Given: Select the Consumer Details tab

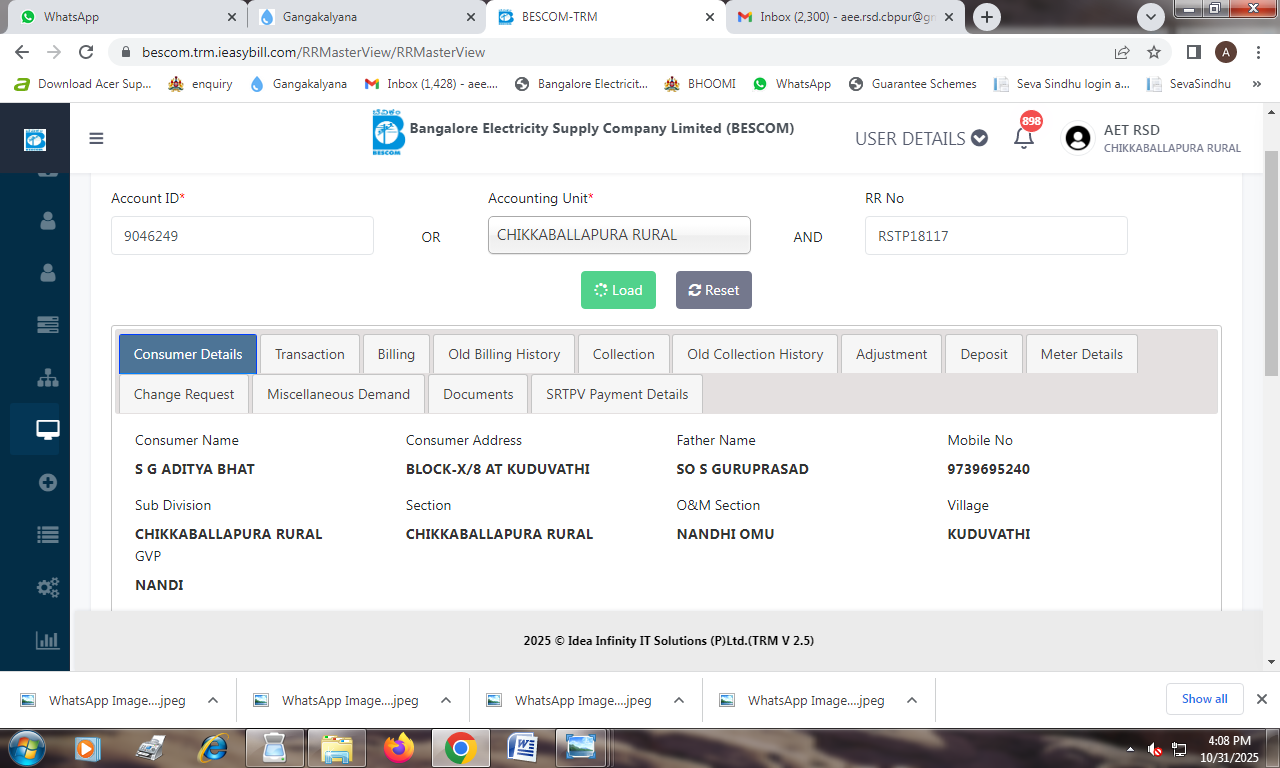Looking at the screenshot, I should coord(188,354).
